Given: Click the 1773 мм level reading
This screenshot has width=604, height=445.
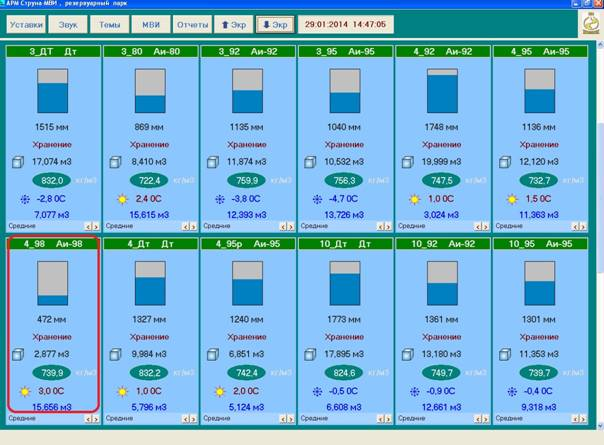Looking at the screenshot, I should click(x=344, y=319).
